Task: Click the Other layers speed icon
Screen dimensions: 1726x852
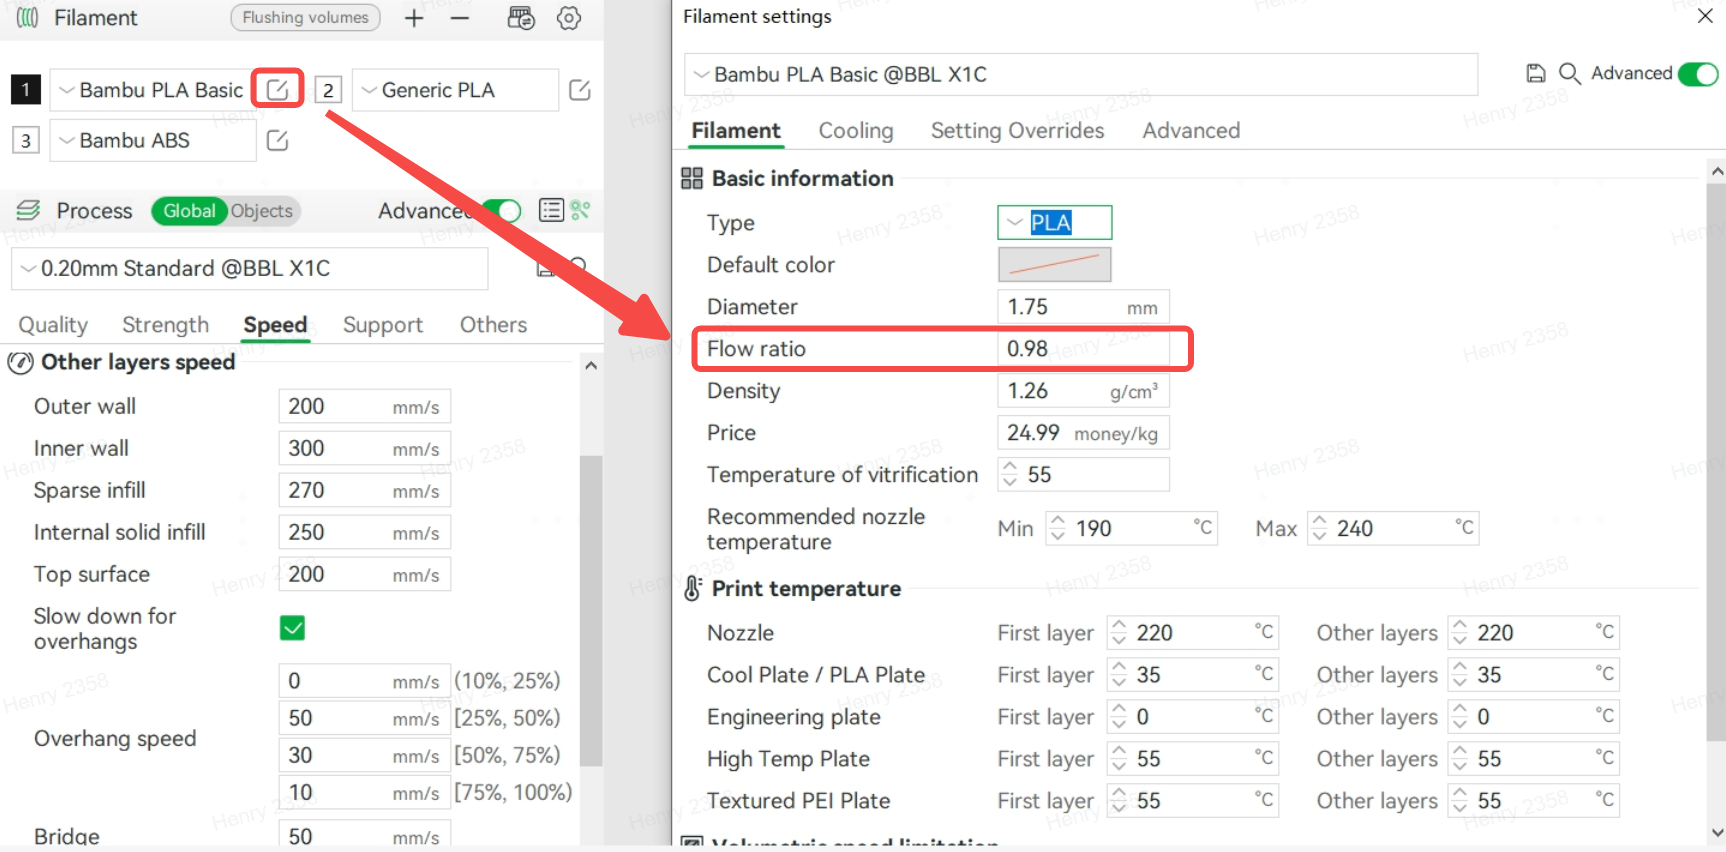Action: click(20, 362)
